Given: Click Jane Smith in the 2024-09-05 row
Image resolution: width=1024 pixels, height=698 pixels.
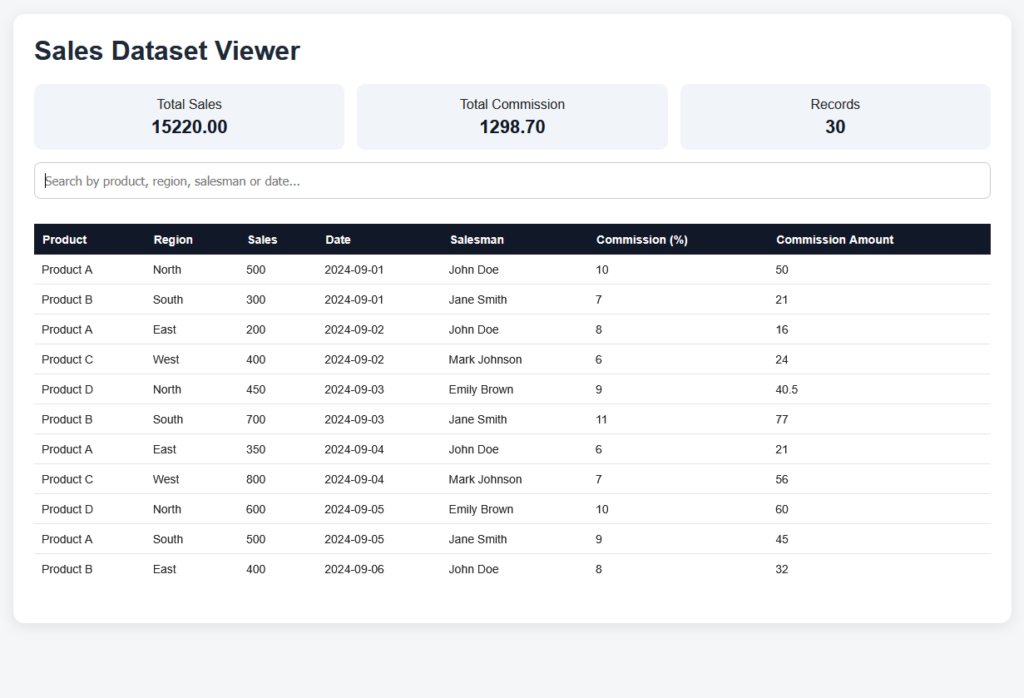Looking at the screenshot, I should pos(477,540).
